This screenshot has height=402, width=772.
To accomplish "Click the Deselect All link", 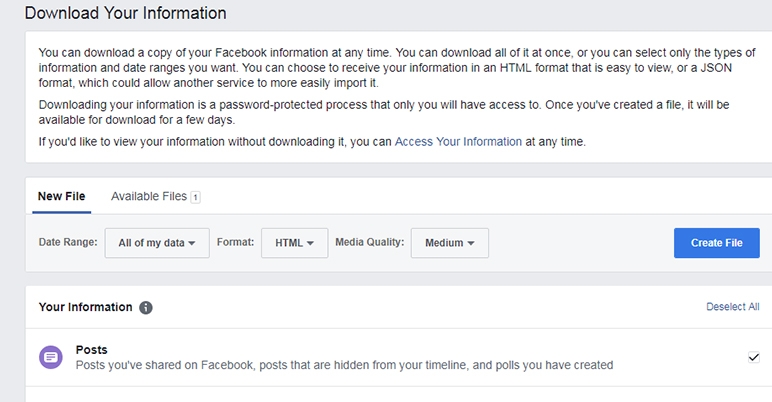I will pos(733,306).
